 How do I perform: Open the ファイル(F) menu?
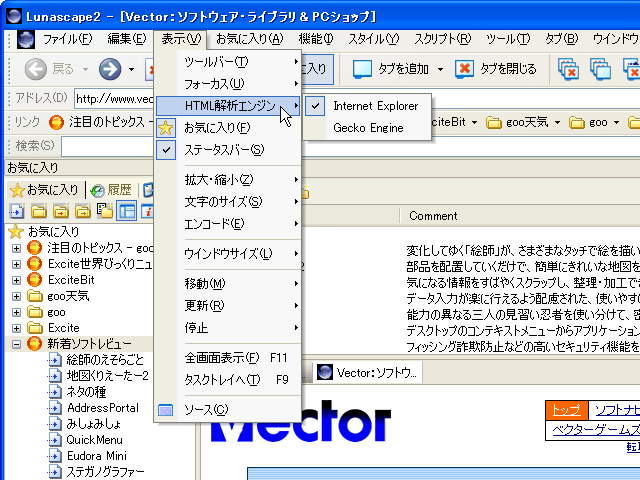(68, 39)
